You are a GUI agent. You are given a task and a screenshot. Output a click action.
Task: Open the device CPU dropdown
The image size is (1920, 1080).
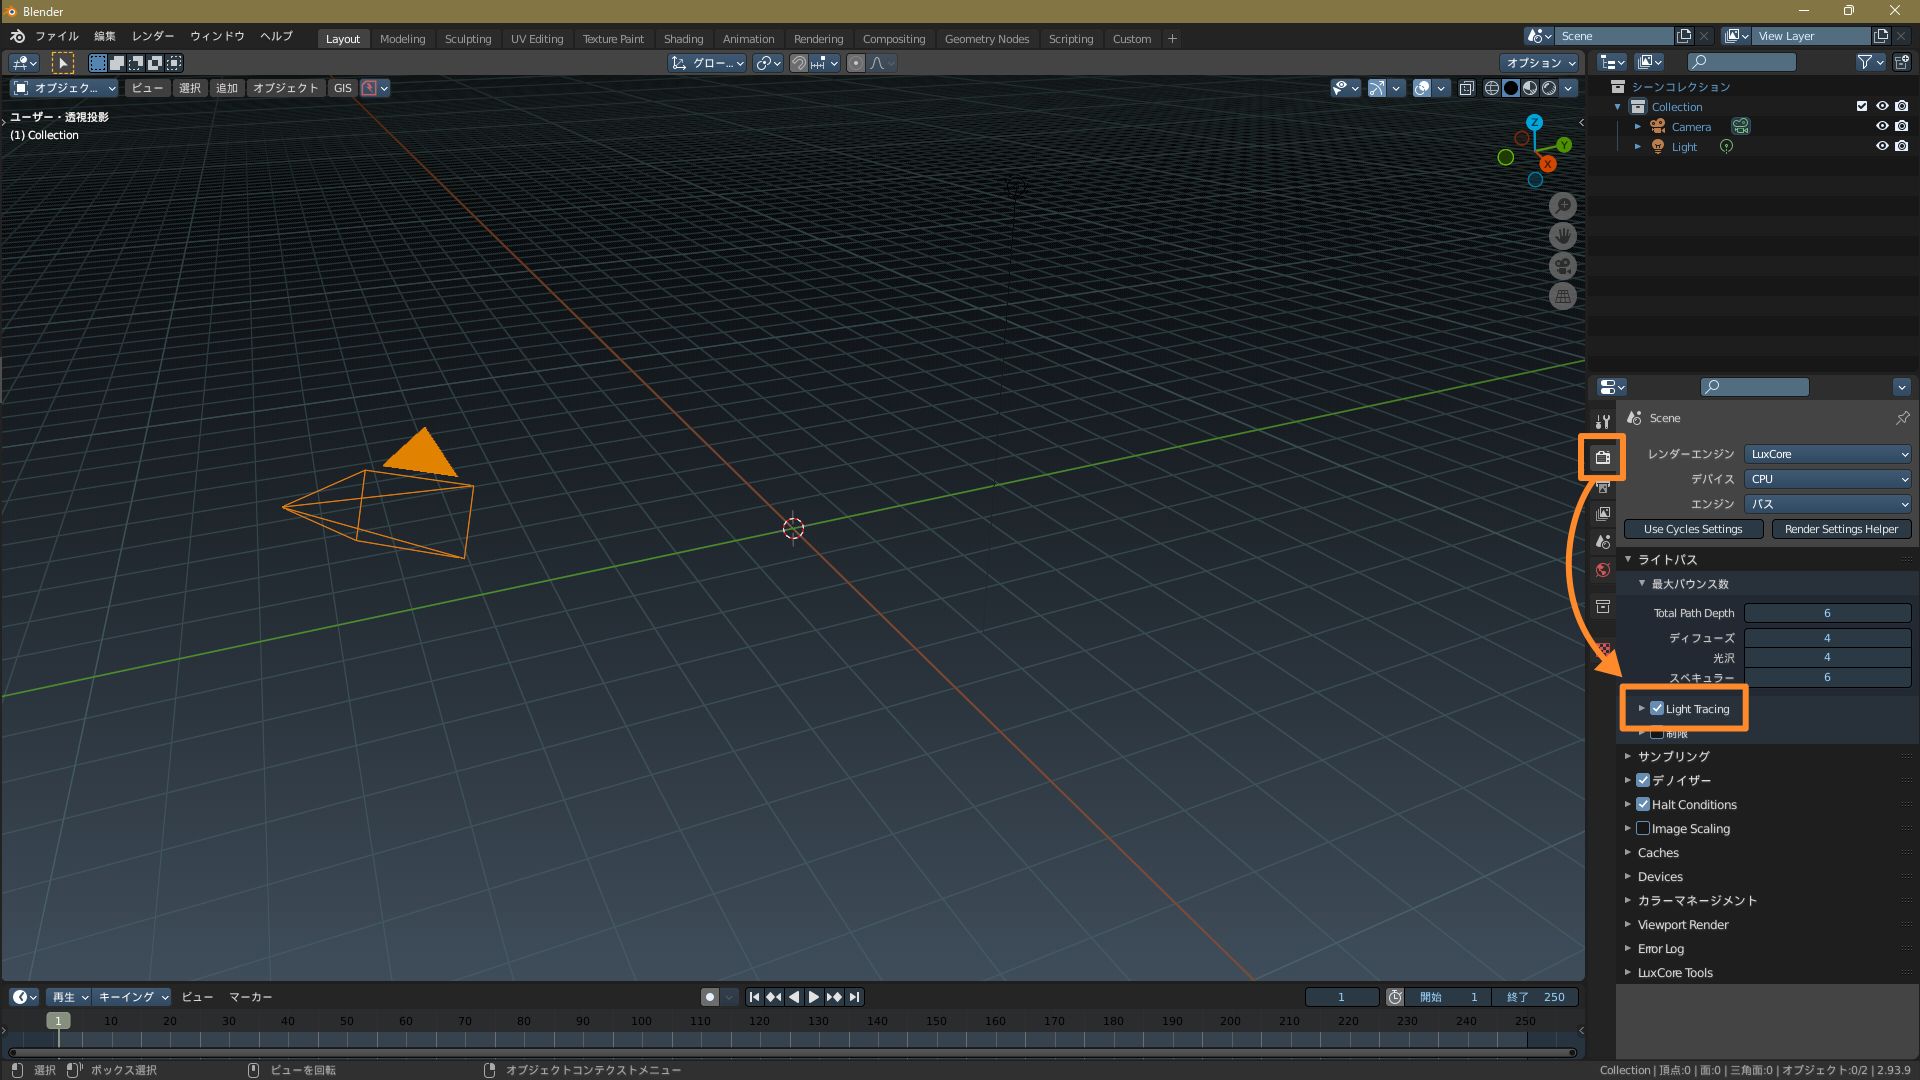point(1827,479)
